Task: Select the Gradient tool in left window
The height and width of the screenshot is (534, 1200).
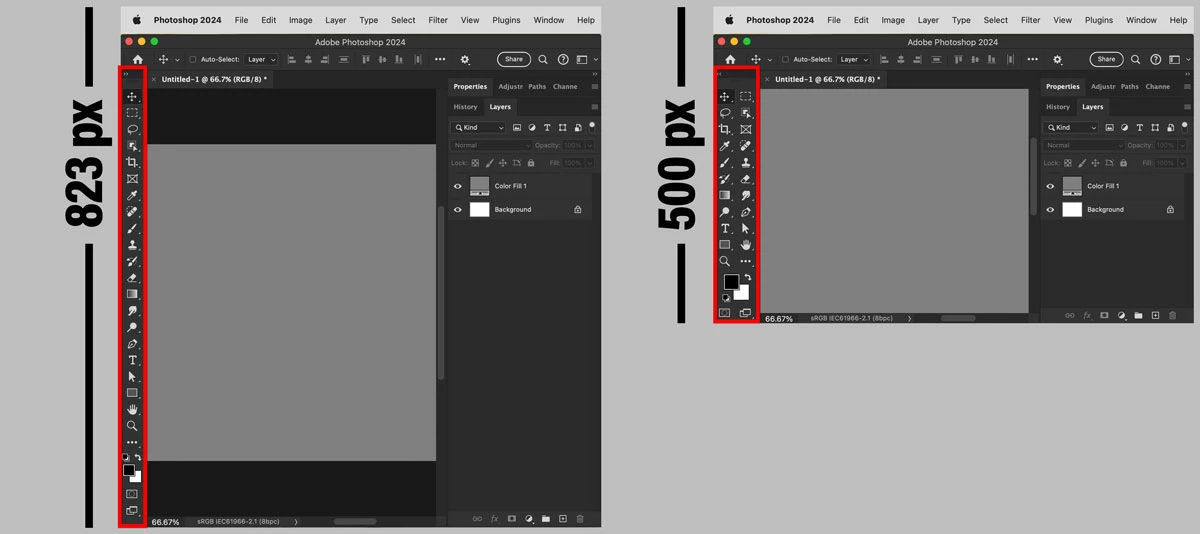Action: [132, 294]
